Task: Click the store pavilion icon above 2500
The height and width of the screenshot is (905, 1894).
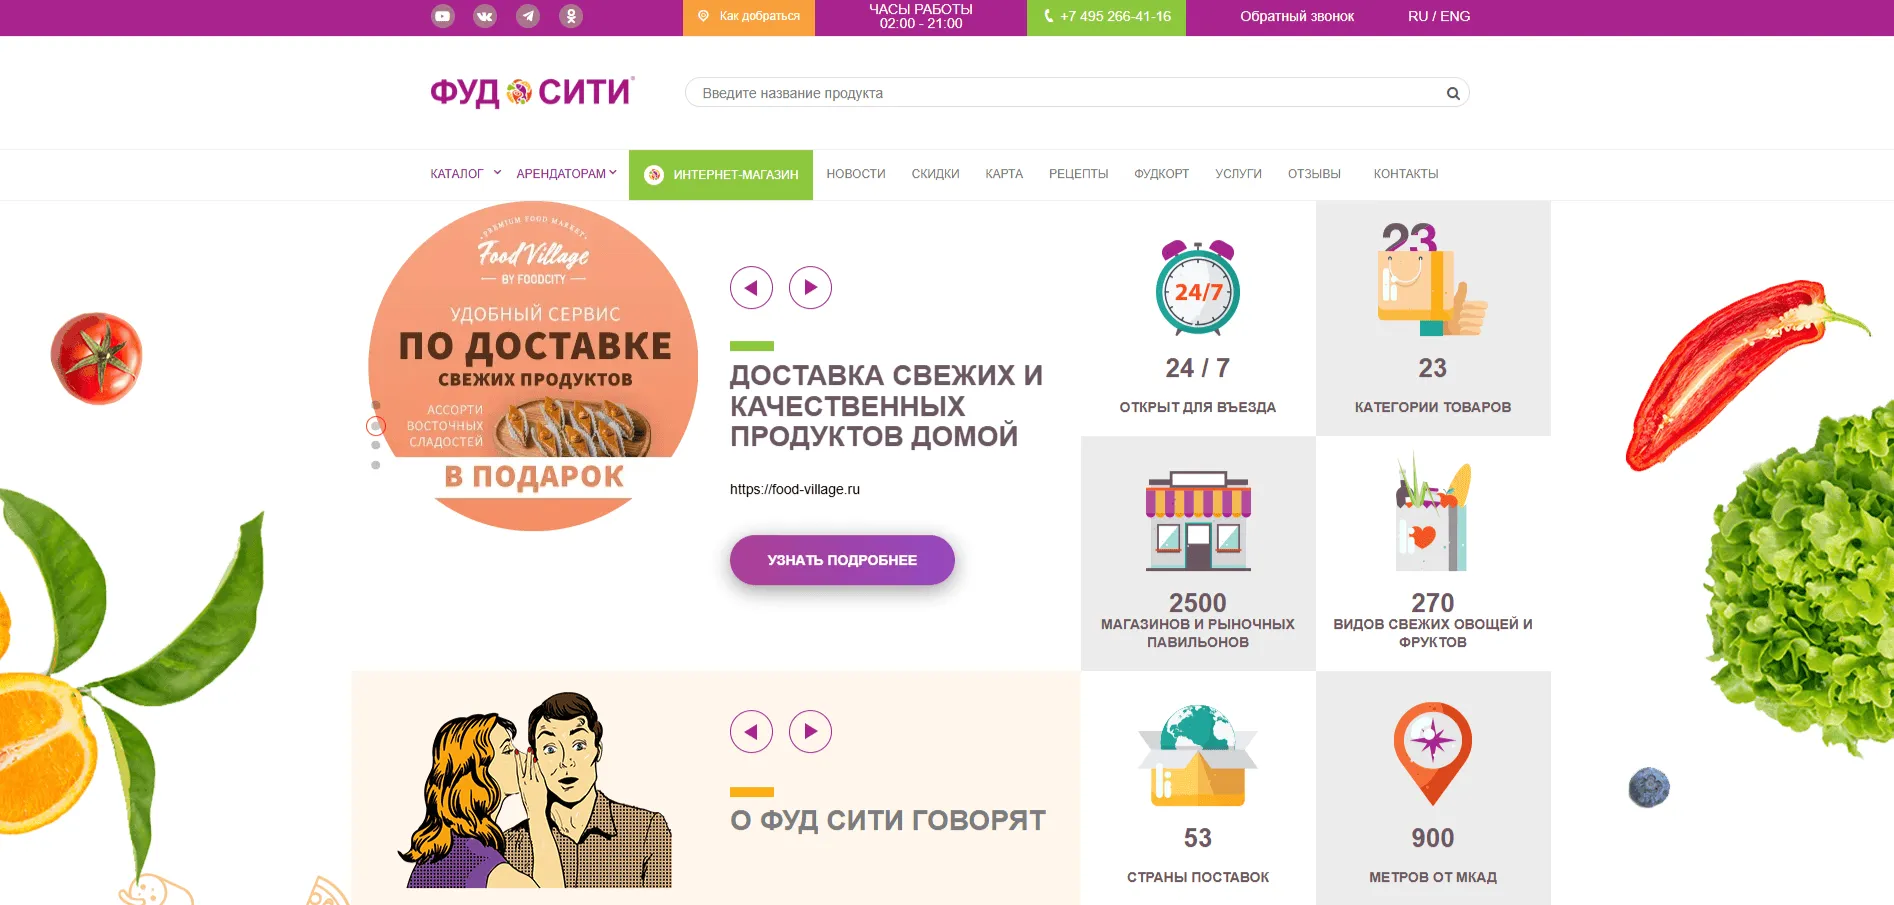Action: [x=1198, y=521]
